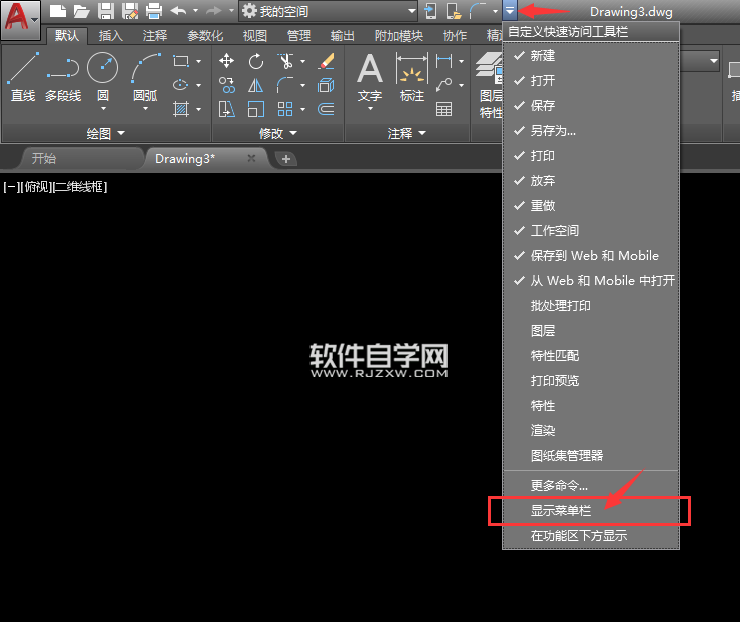Click the Save As icon in quick access toolbar

[130, 11]
